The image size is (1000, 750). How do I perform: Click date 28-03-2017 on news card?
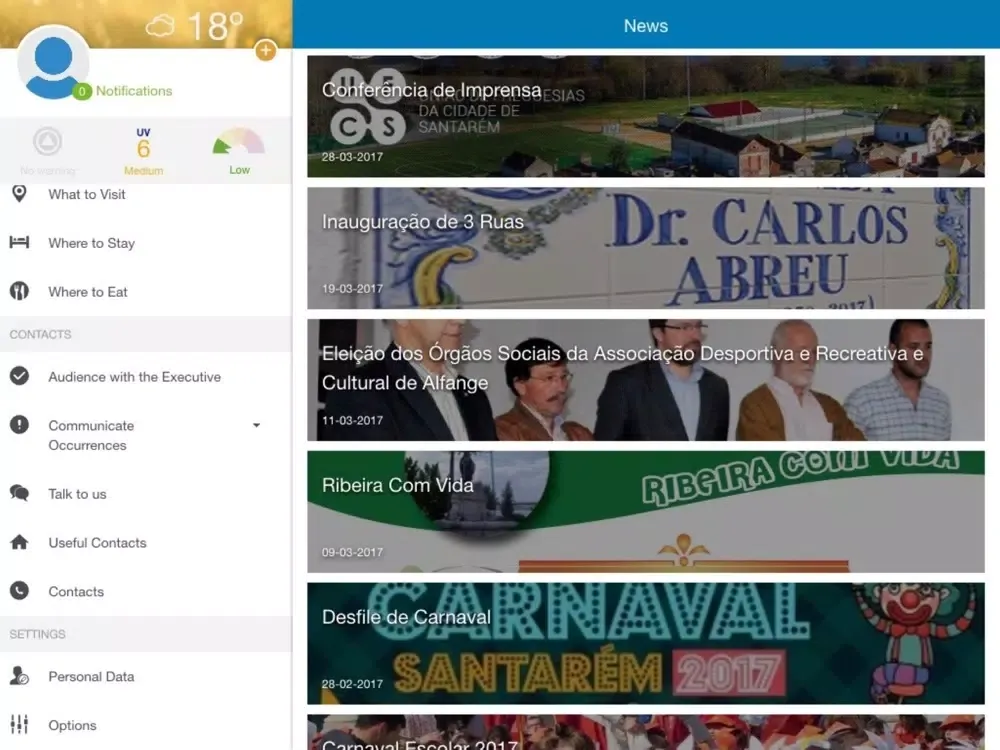click(x=352, y=157)
